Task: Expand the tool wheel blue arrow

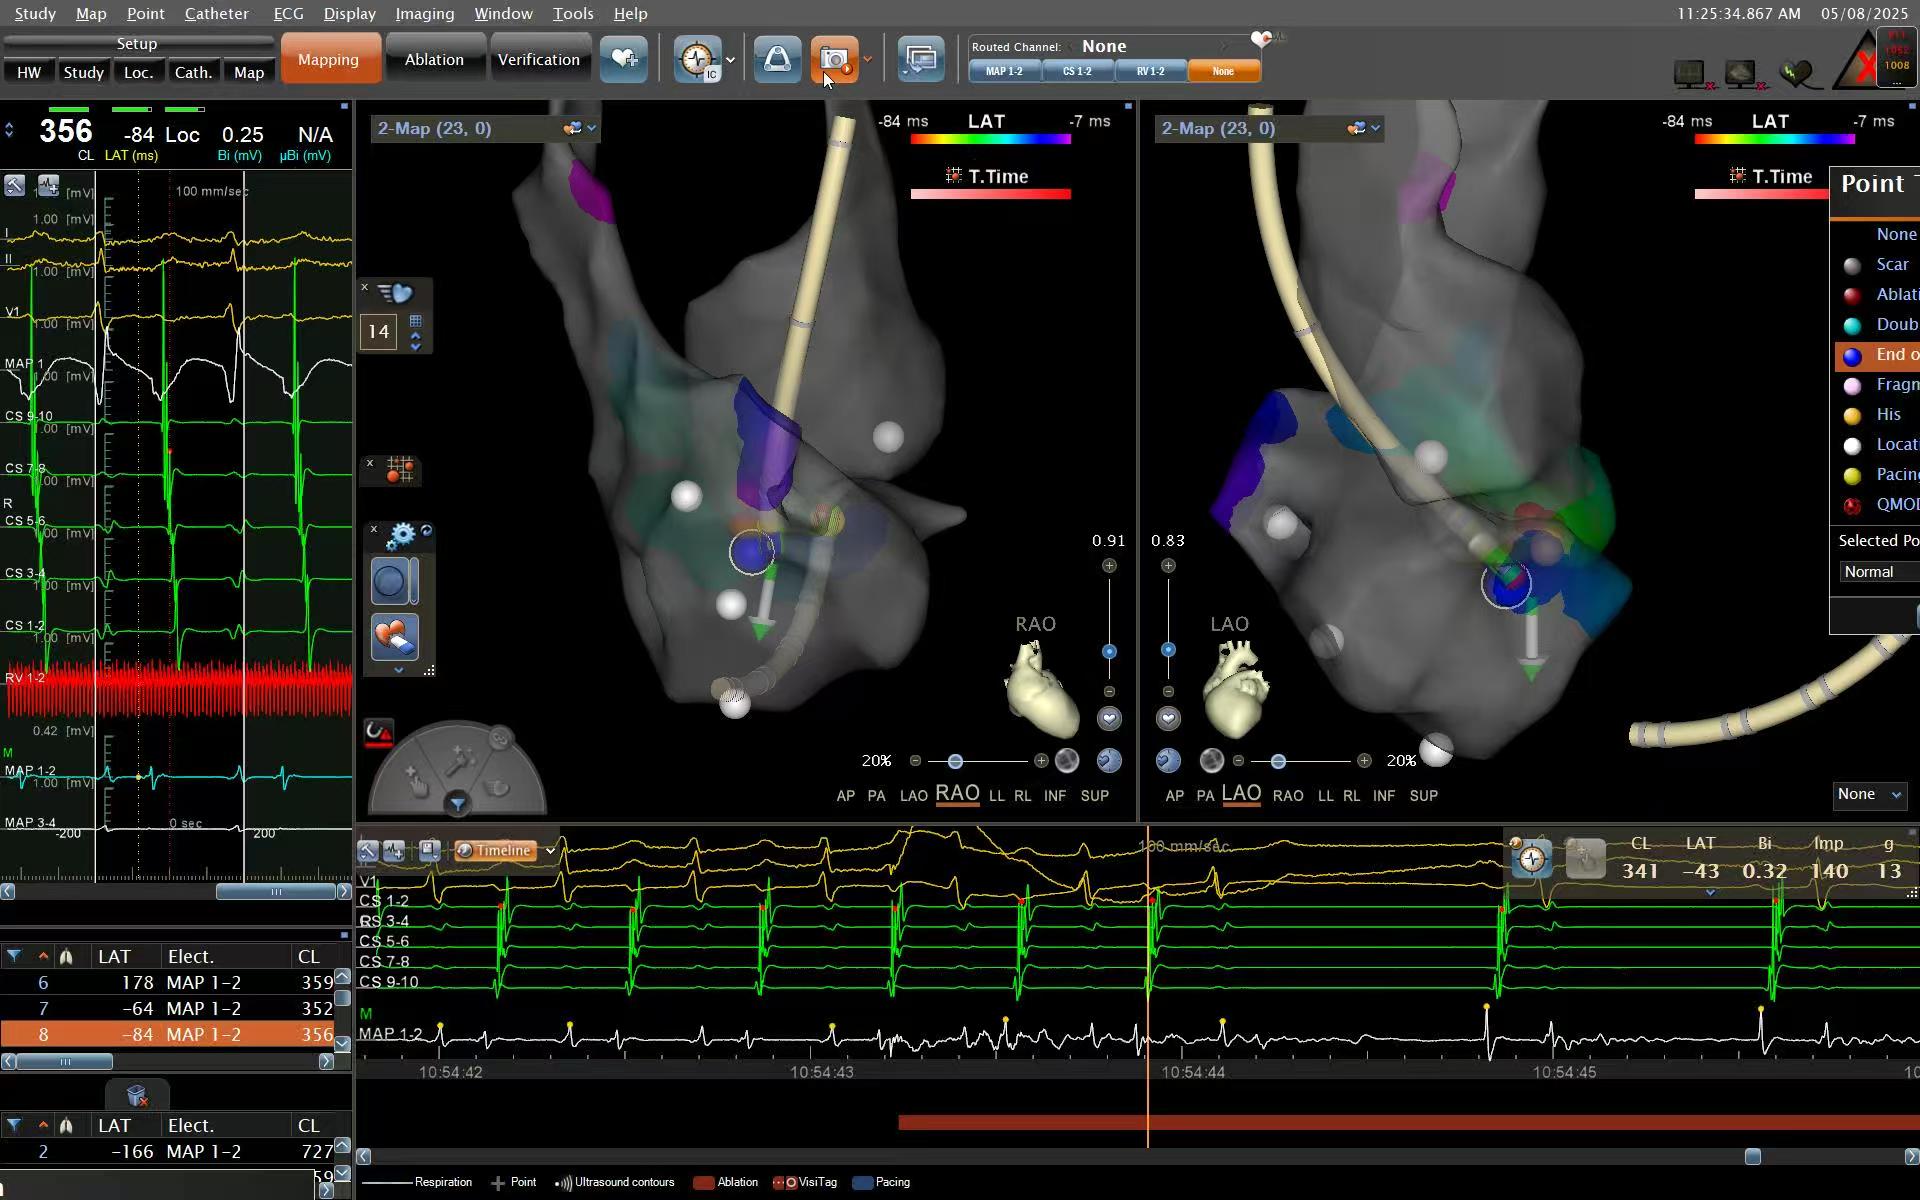Action: pyautogui.click(x=457, y=803)
